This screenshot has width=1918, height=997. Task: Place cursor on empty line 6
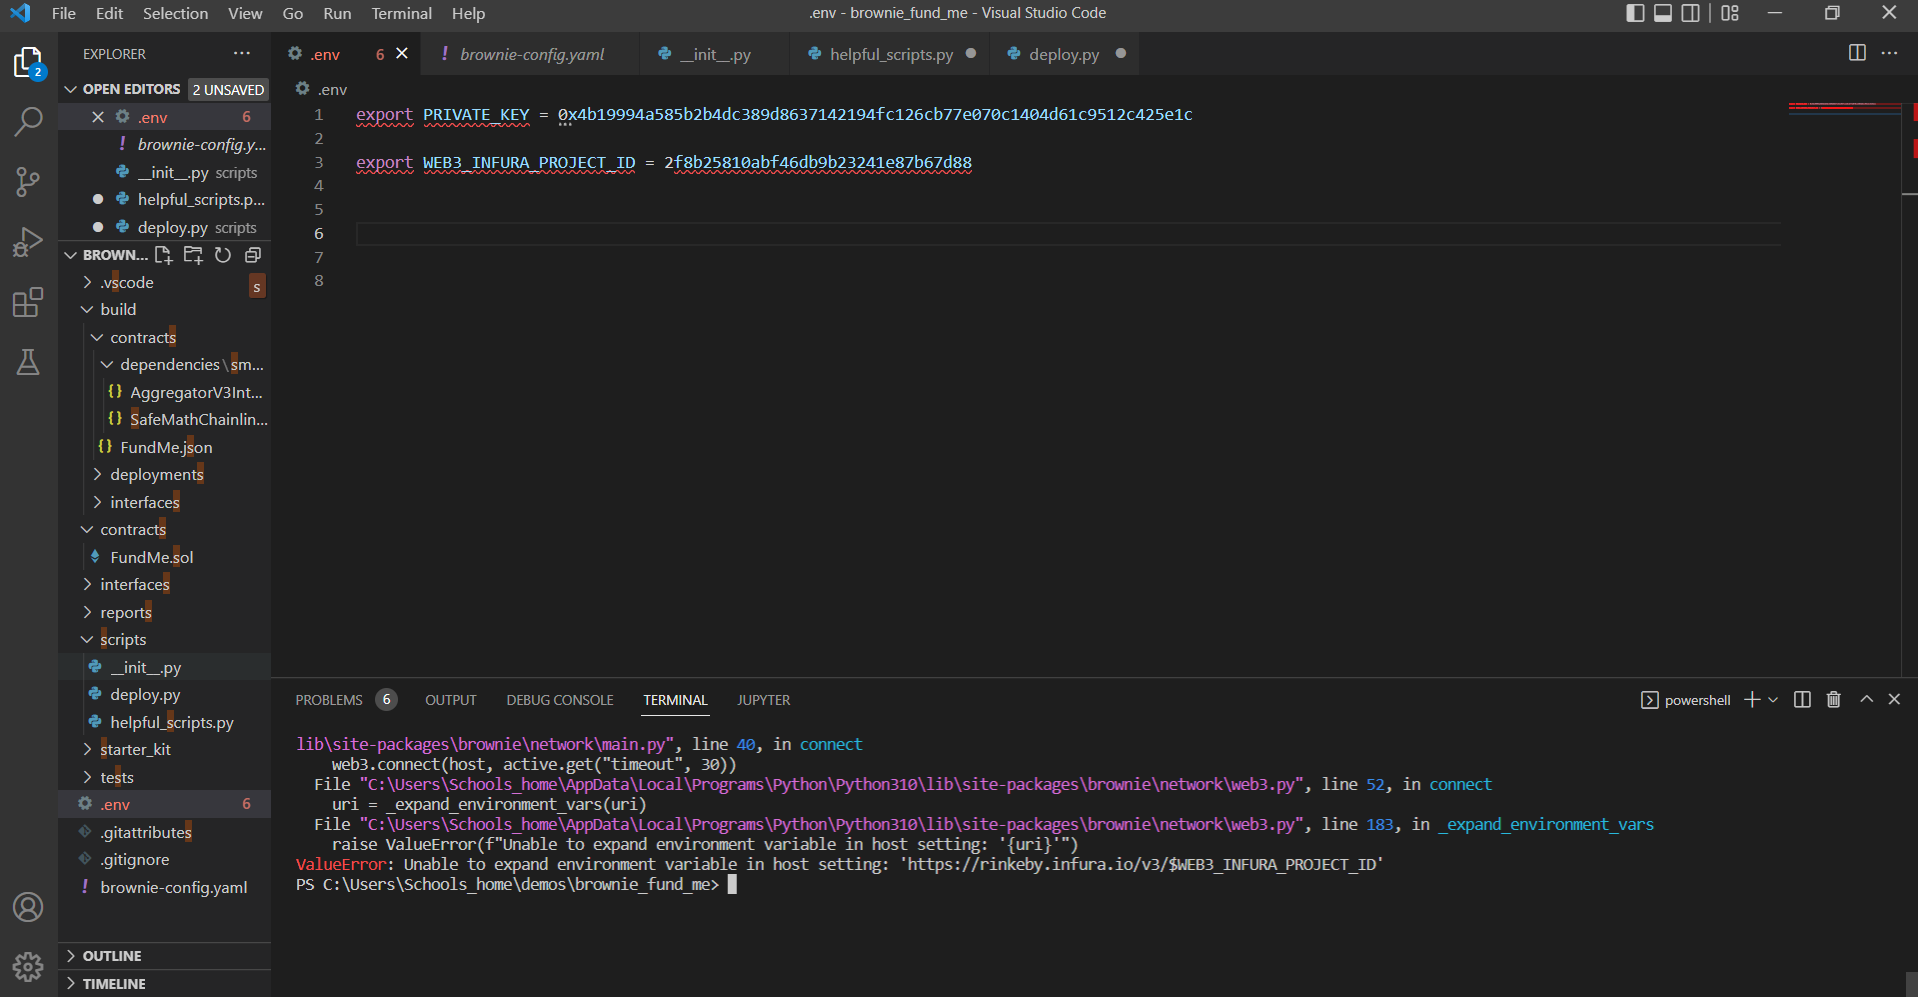coord(1068,233)
